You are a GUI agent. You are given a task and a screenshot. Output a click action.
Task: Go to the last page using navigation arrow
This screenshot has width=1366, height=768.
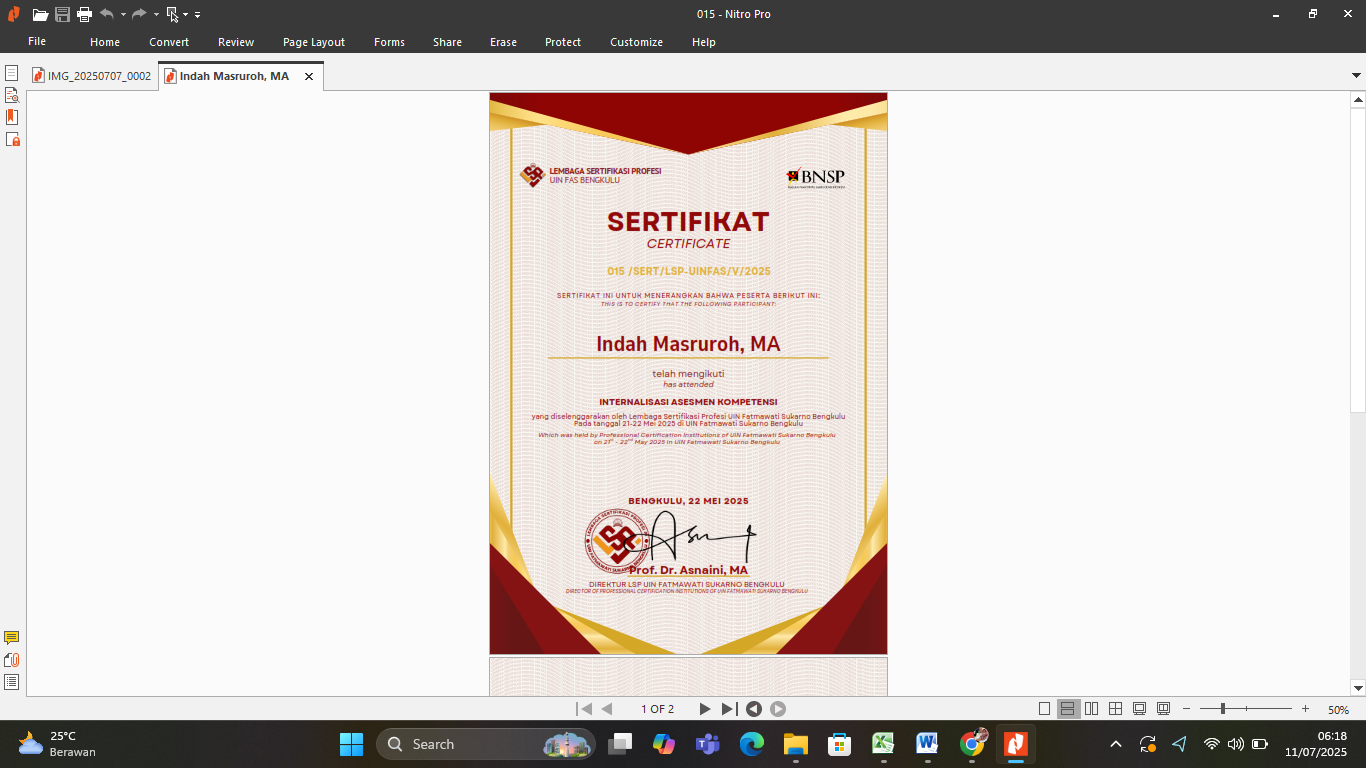pyautogui.click(x=729, y=709)
